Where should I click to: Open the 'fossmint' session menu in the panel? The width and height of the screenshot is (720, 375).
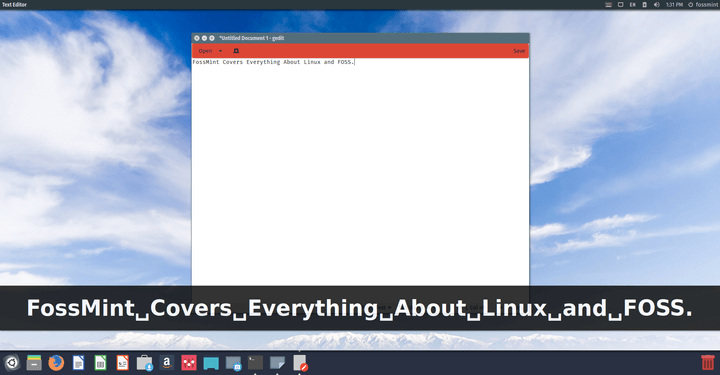point(703,5)
